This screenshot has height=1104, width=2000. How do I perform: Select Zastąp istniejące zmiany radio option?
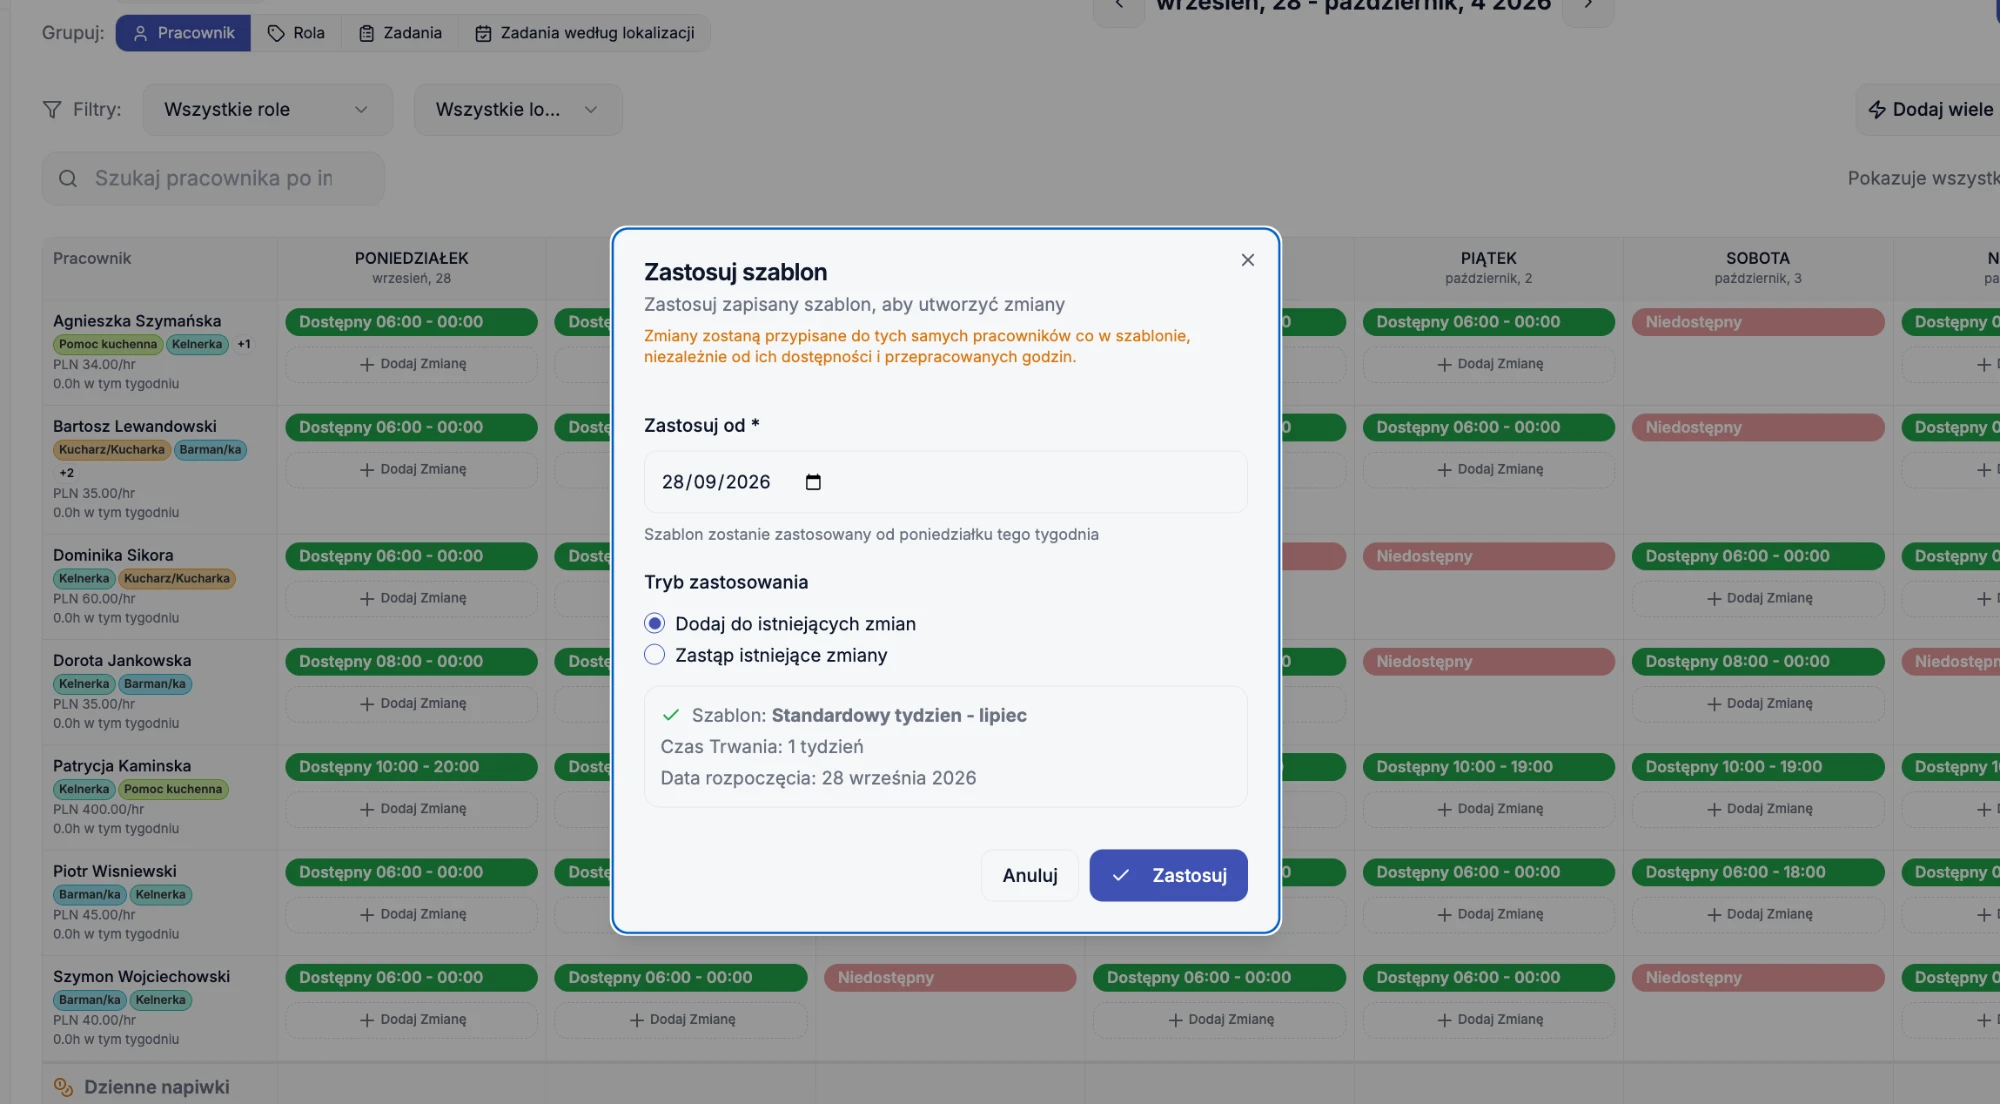pyautogui.click(x=654, y=654)
